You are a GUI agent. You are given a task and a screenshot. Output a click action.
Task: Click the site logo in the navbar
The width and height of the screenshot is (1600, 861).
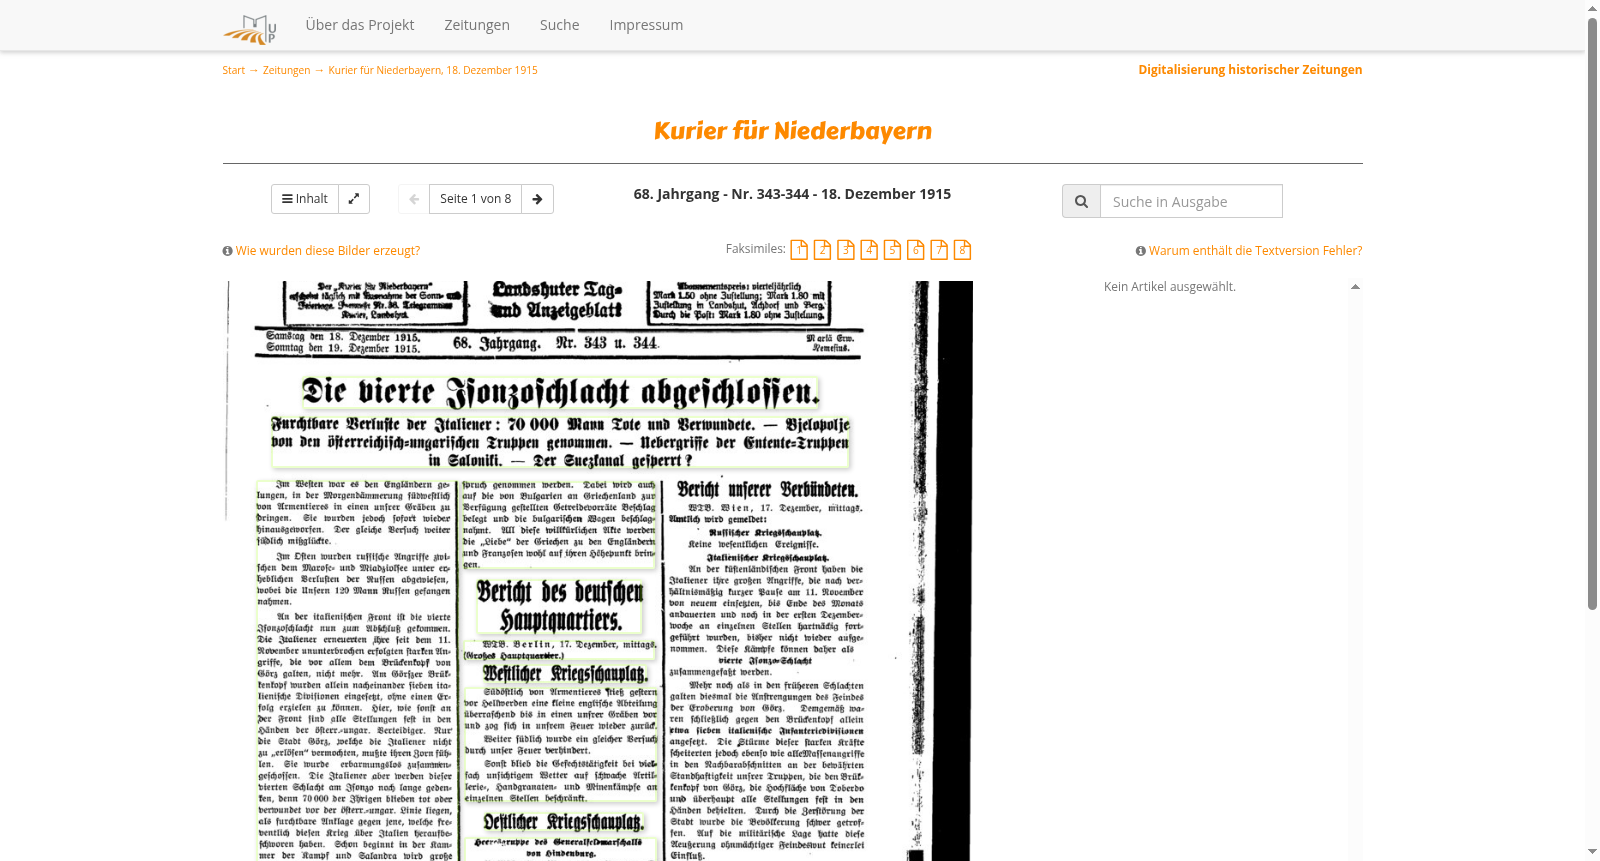249,28
